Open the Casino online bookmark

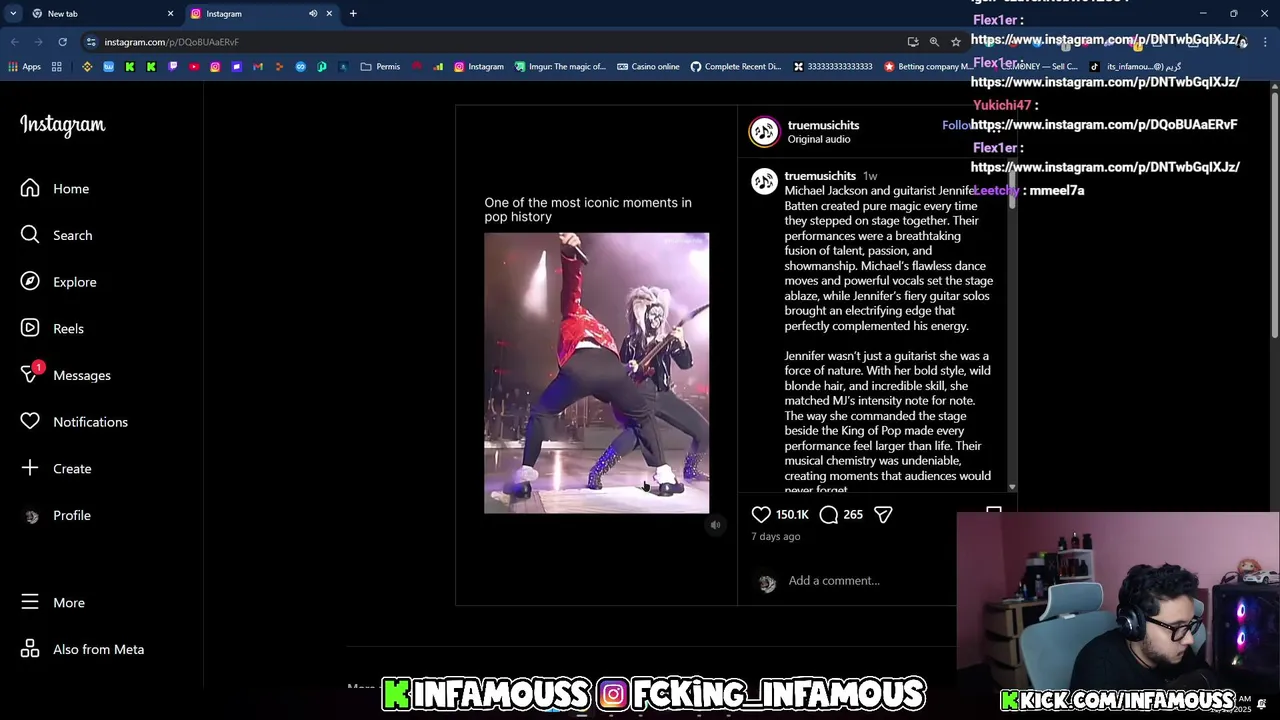[x=648, y=67]
